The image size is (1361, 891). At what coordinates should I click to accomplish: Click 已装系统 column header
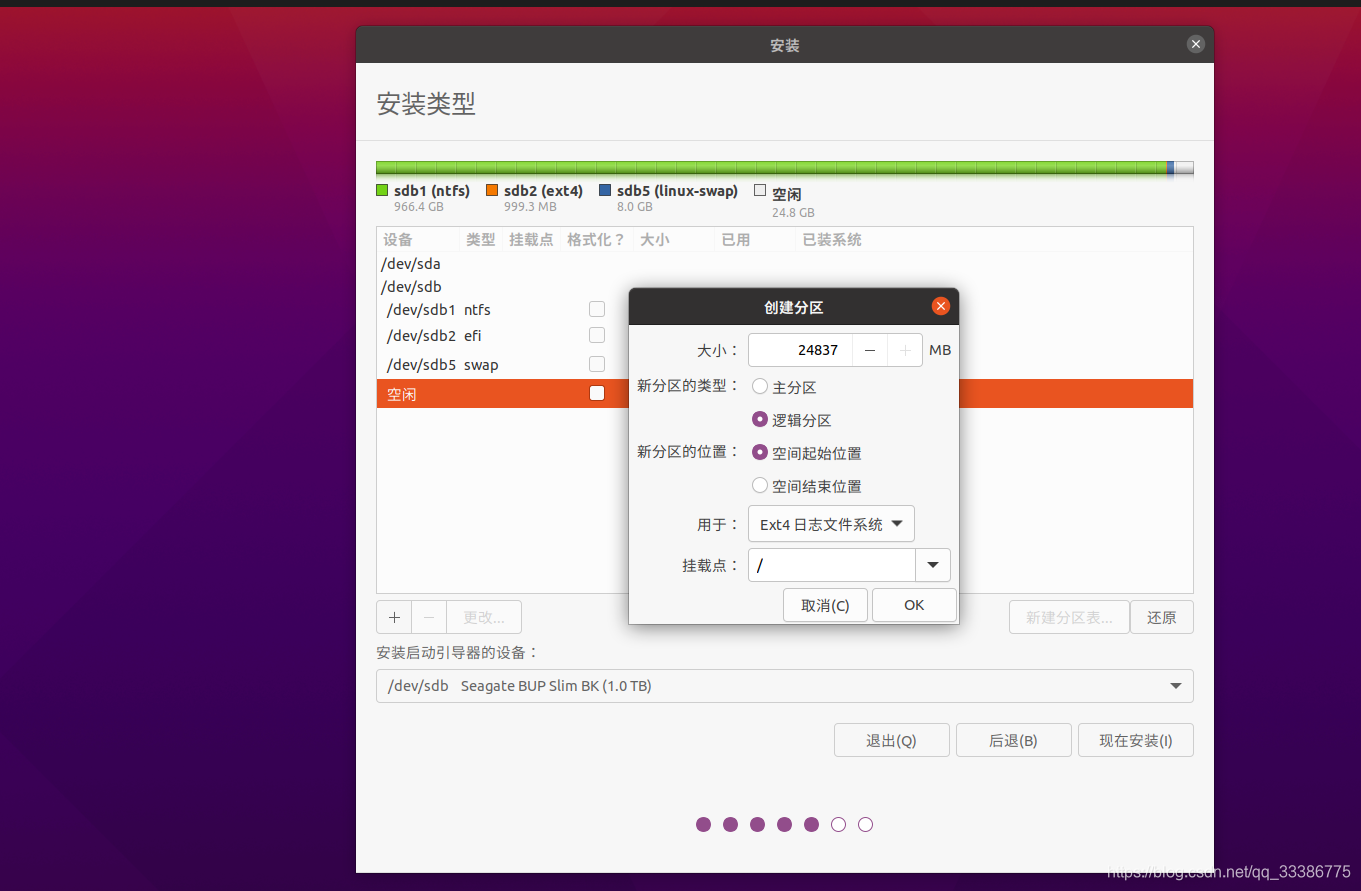point(832,240)
